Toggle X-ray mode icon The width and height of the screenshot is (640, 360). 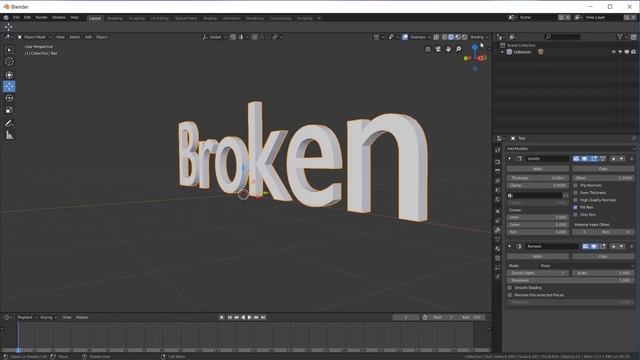coord(436,37)
